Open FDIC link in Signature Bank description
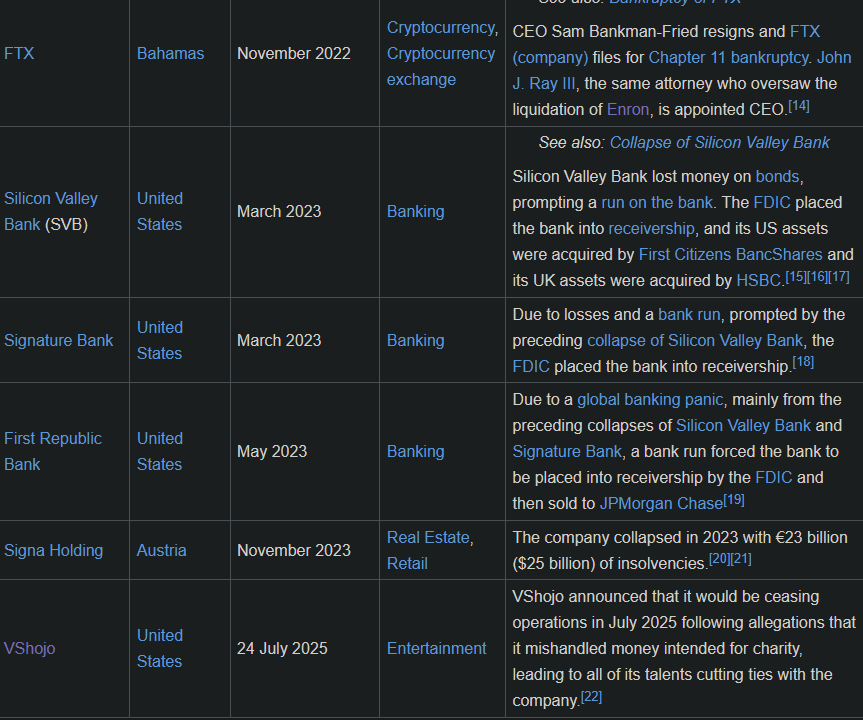 click(x=531, y=367)
